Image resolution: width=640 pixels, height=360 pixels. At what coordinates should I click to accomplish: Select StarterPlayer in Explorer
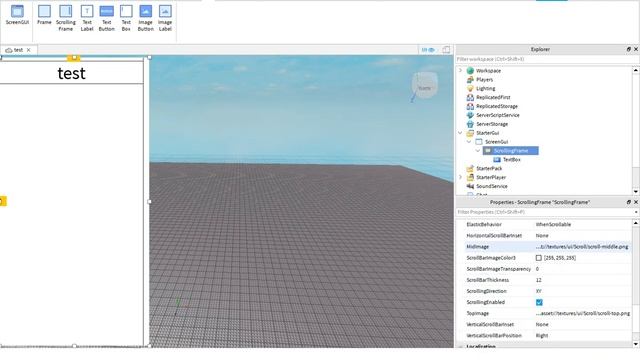491,177
